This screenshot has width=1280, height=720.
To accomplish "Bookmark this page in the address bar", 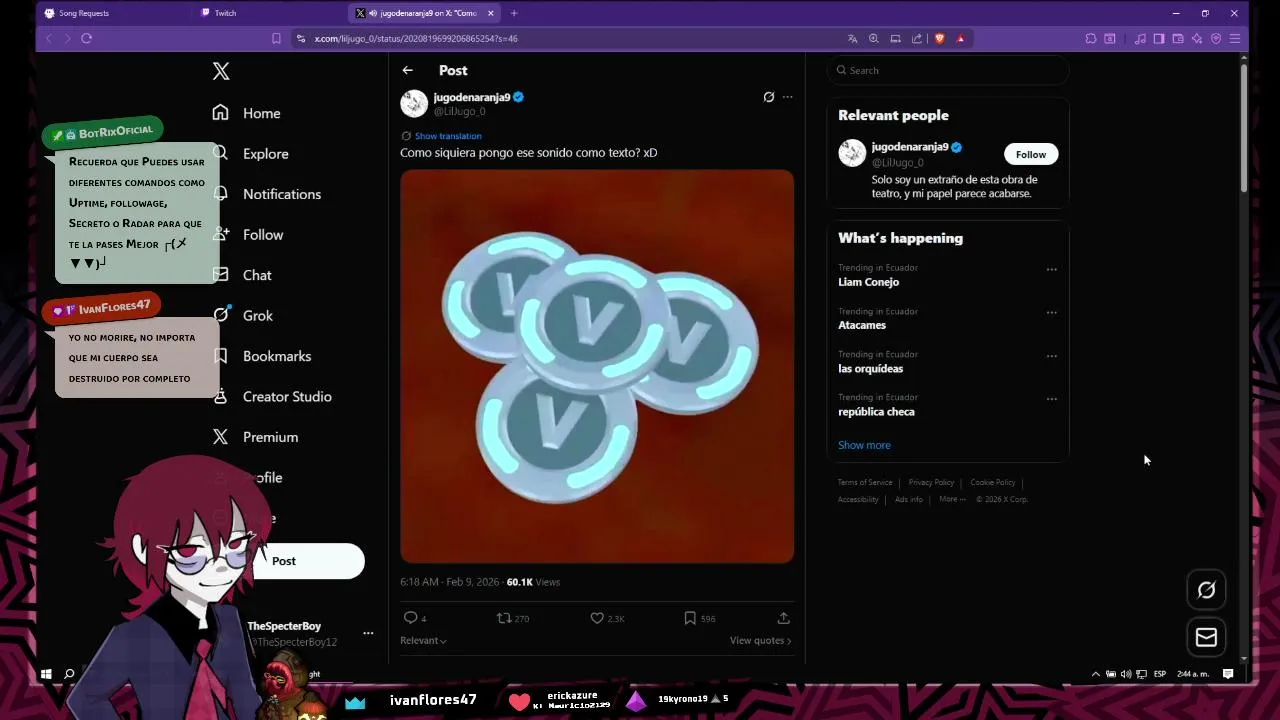I will (276, 38).
